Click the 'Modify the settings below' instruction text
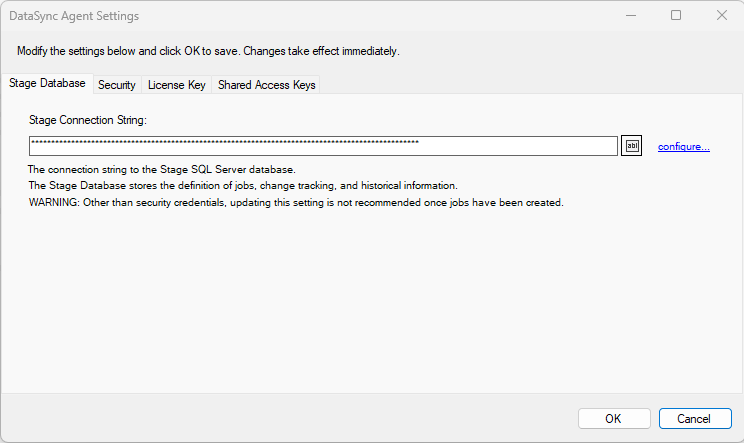744x443 pixels. 208,51
